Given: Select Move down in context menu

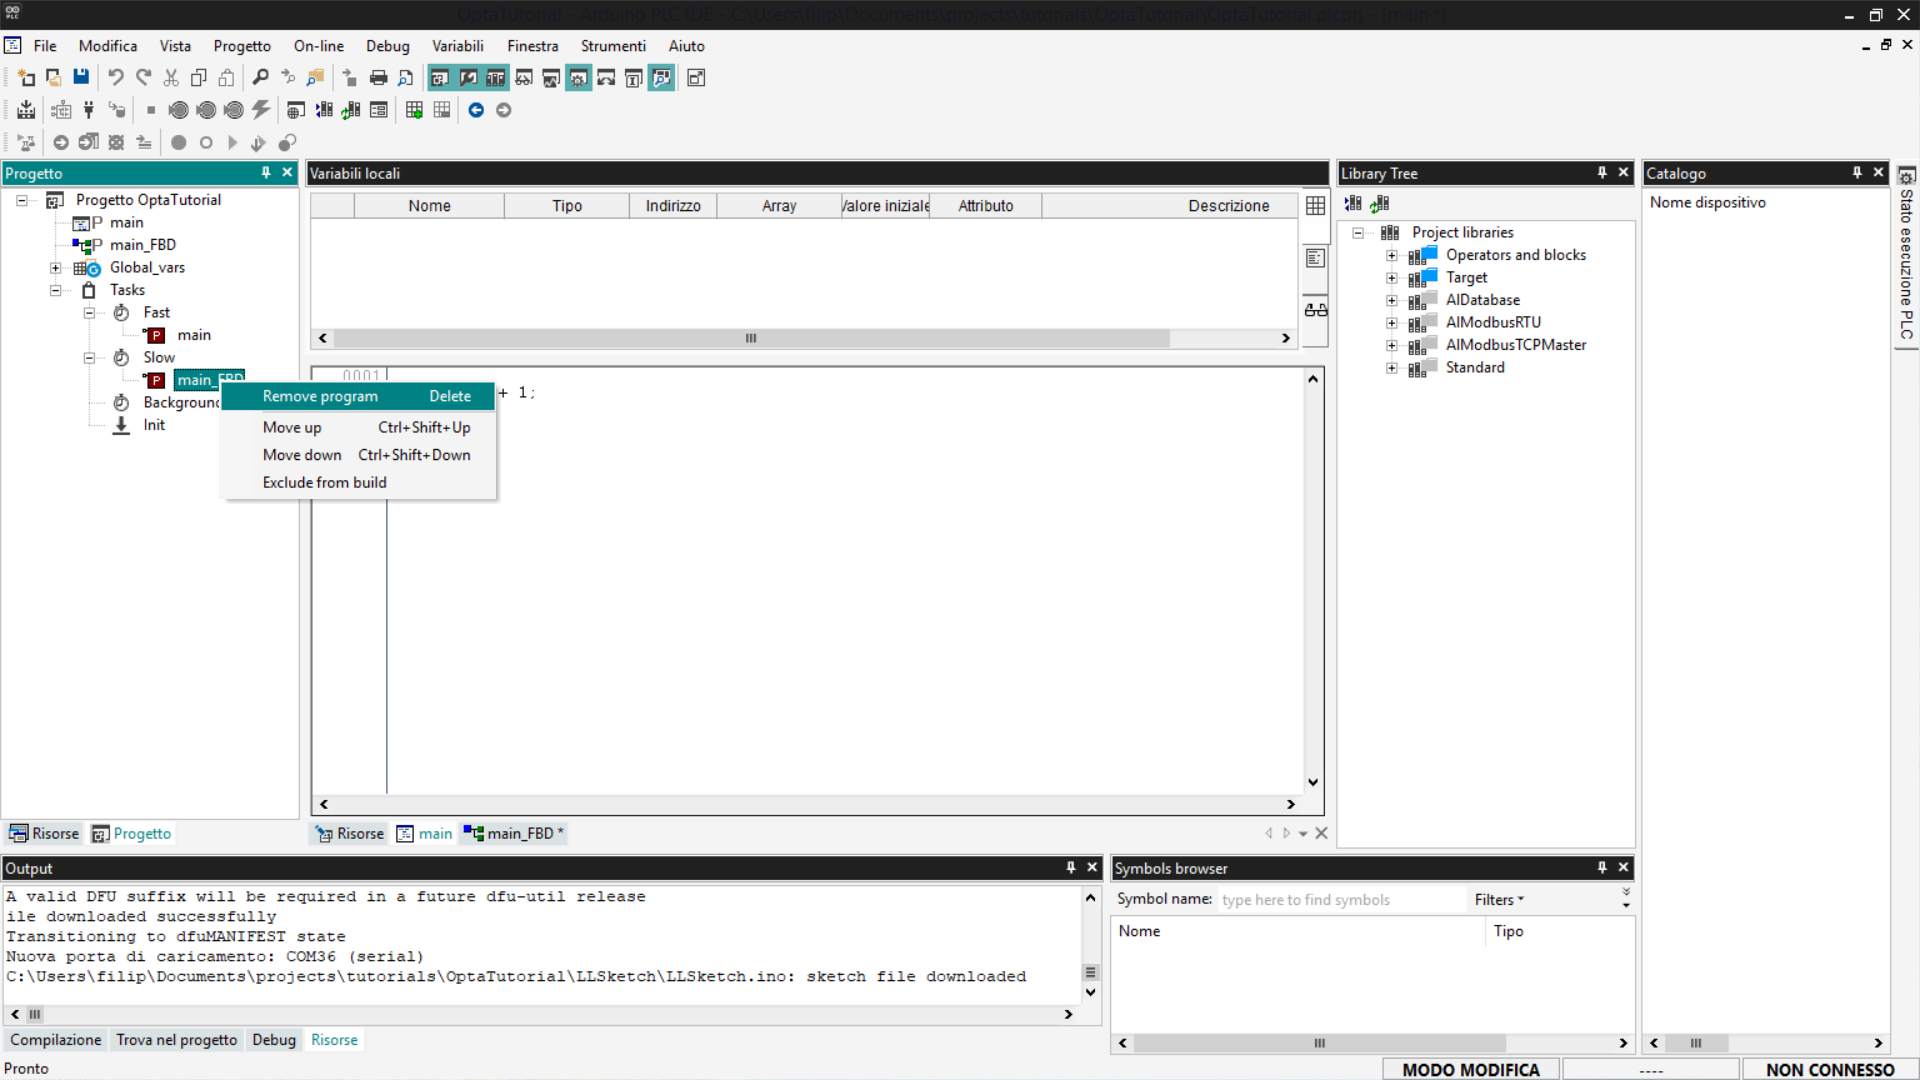Looking at the screenshot, I should 302,455.
